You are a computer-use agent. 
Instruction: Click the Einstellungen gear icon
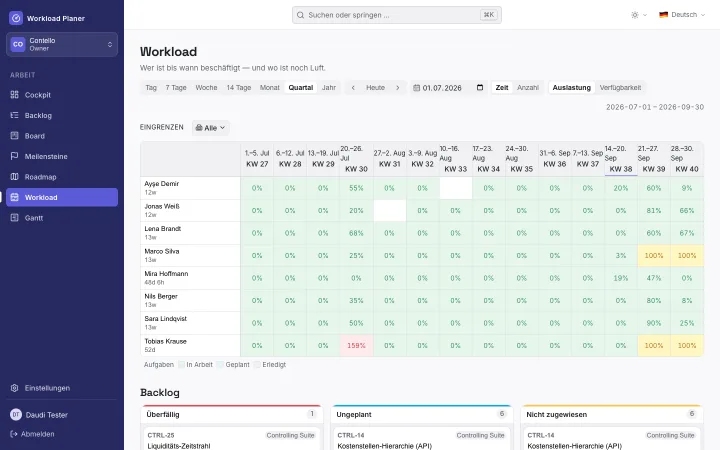[15, 388]
